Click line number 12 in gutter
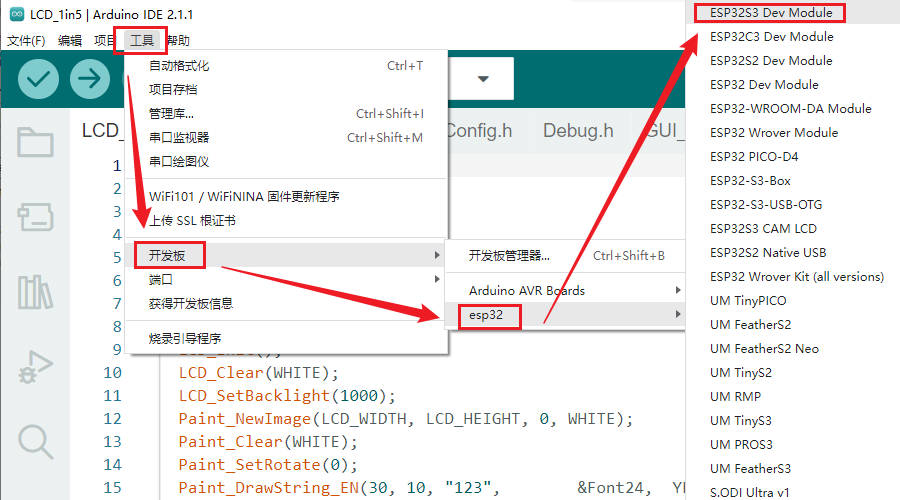Viewport: 900px width, 500px height. (x=112, y=419)
